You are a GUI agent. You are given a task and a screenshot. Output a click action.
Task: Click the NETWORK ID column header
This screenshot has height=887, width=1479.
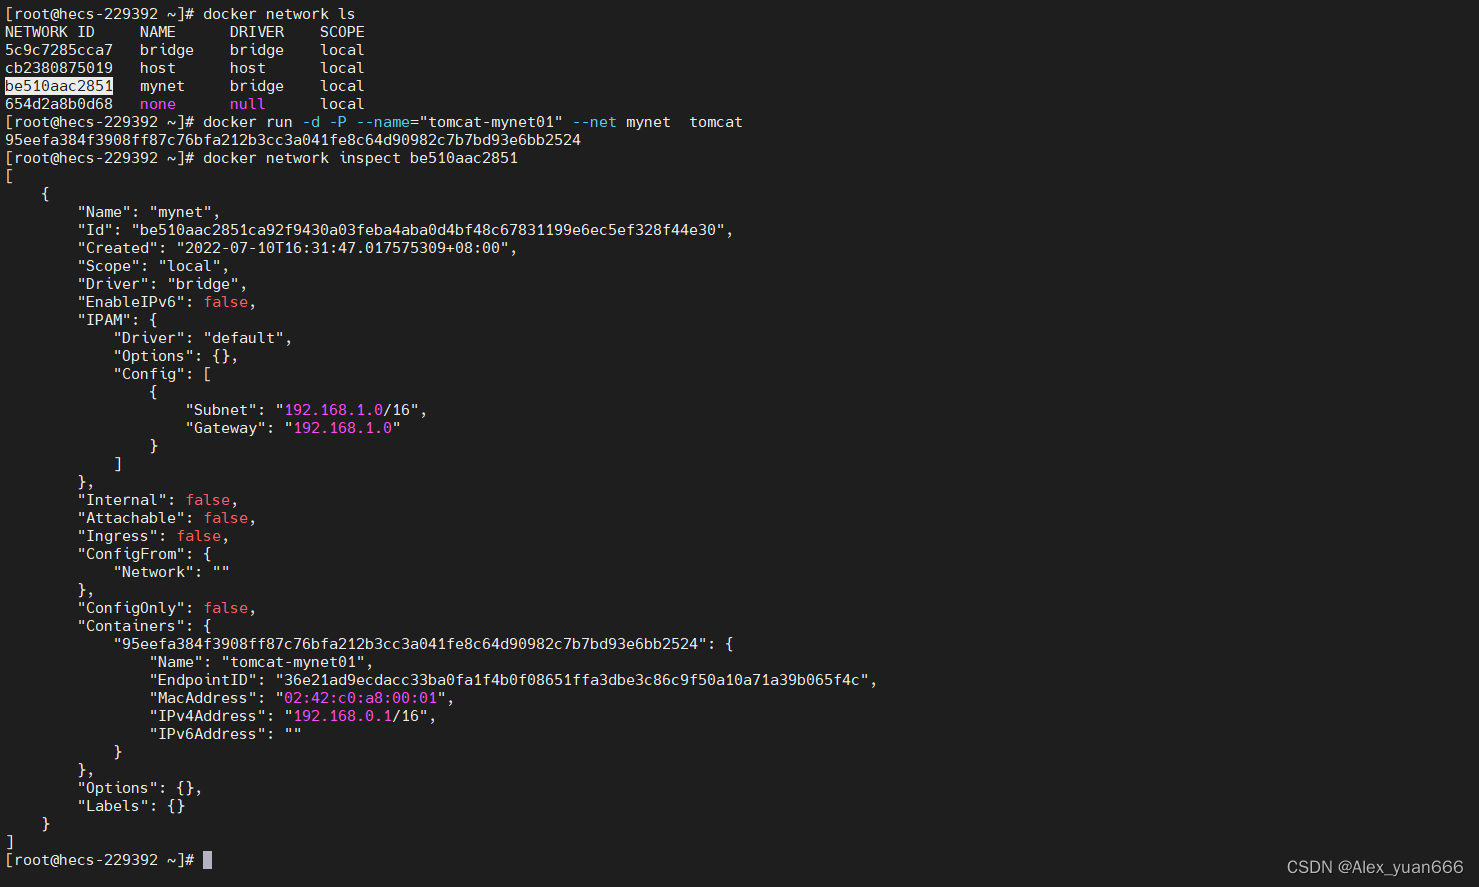click(50, 32)
